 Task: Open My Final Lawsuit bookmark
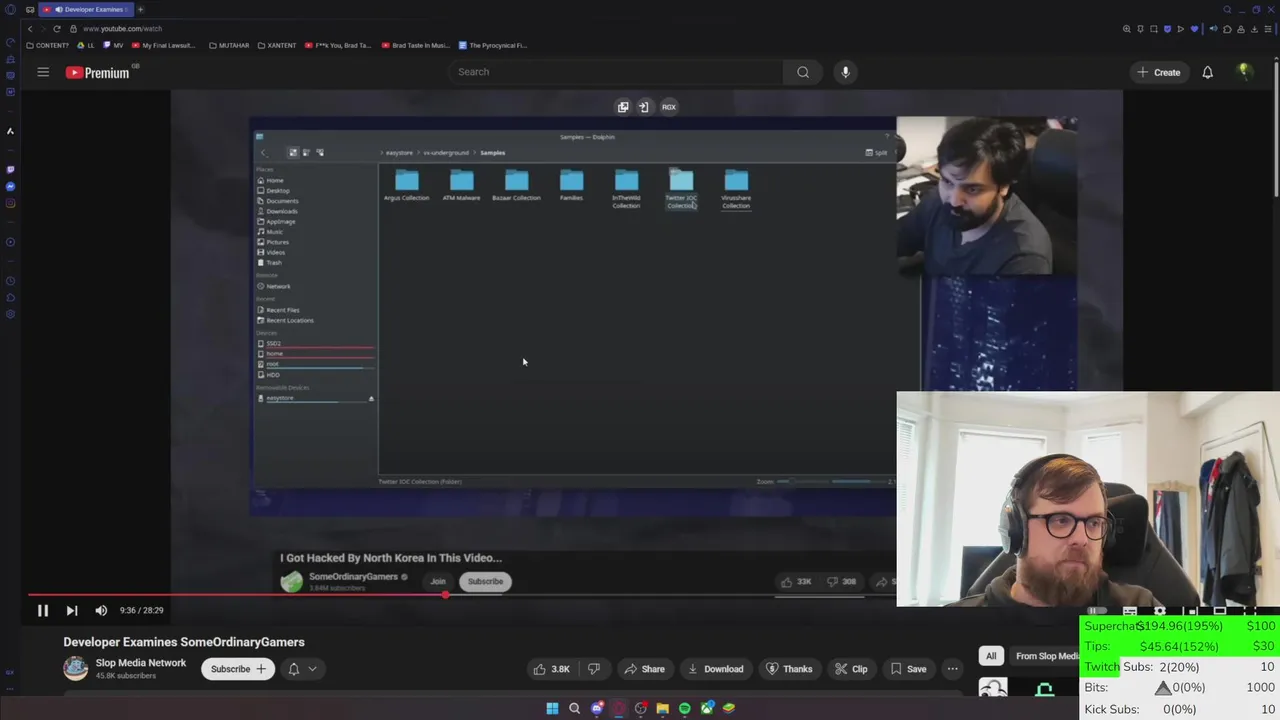click(164, 45)
